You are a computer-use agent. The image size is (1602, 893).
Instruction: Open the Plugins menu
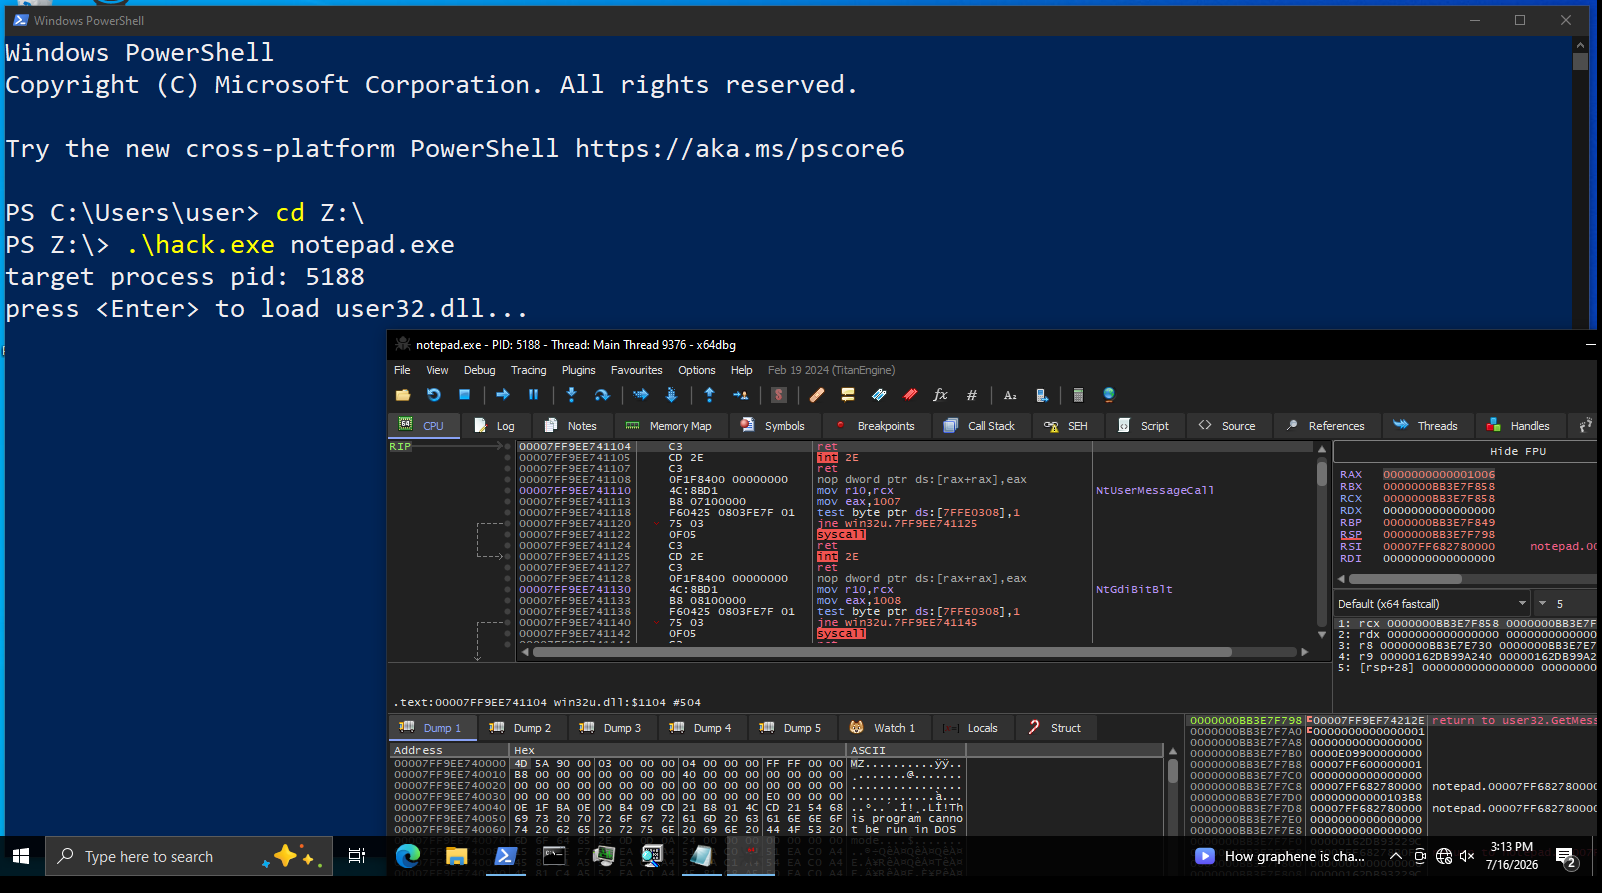(578, 370)
